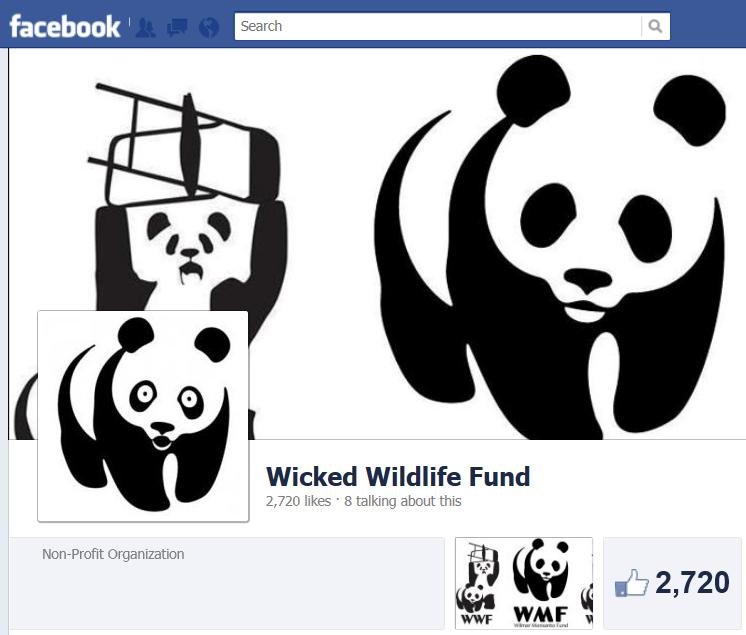Click the 8 talking about this link
The height and width of the screenshot is (635, 746).
402,501
